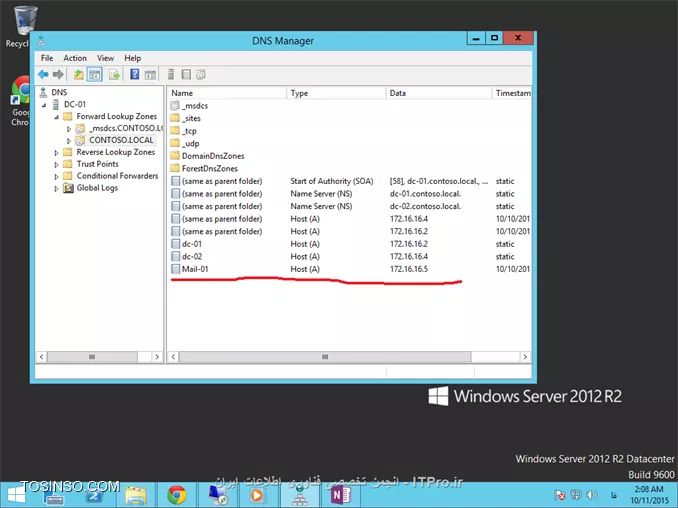Click the record list horizontal scrollbar thumb
678x508 pixels.
(x=325, y=357)
